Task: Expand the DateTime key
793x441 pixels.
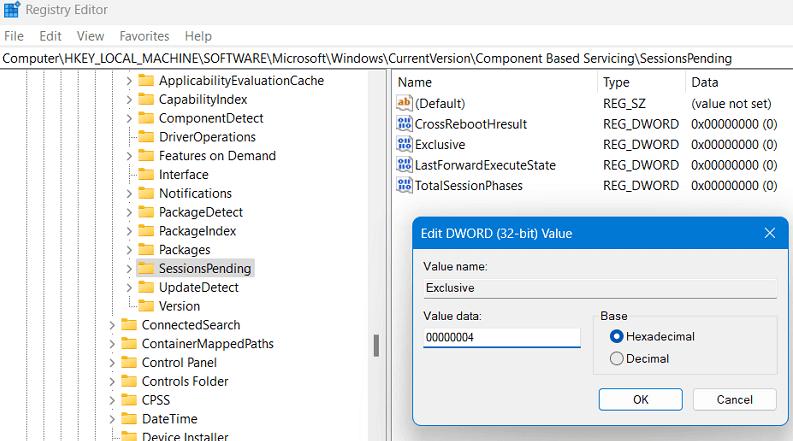Action: click(112, 419)
